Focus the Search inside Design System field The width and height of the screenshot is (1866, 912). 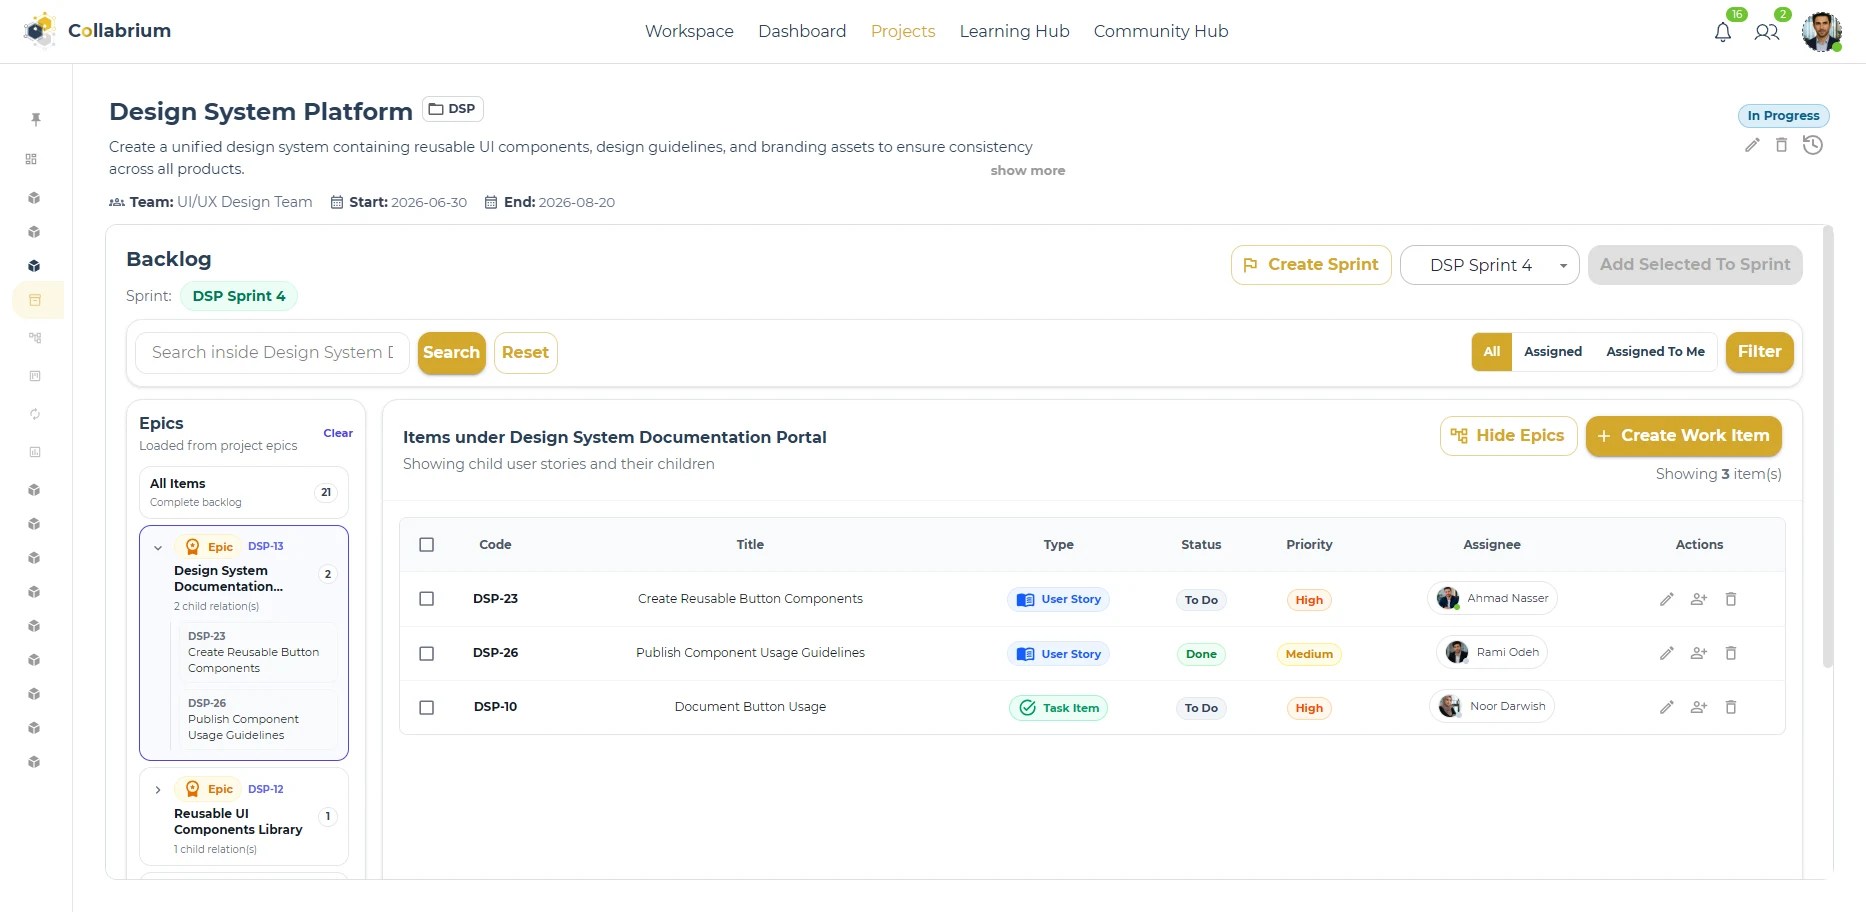pos(272,353)
